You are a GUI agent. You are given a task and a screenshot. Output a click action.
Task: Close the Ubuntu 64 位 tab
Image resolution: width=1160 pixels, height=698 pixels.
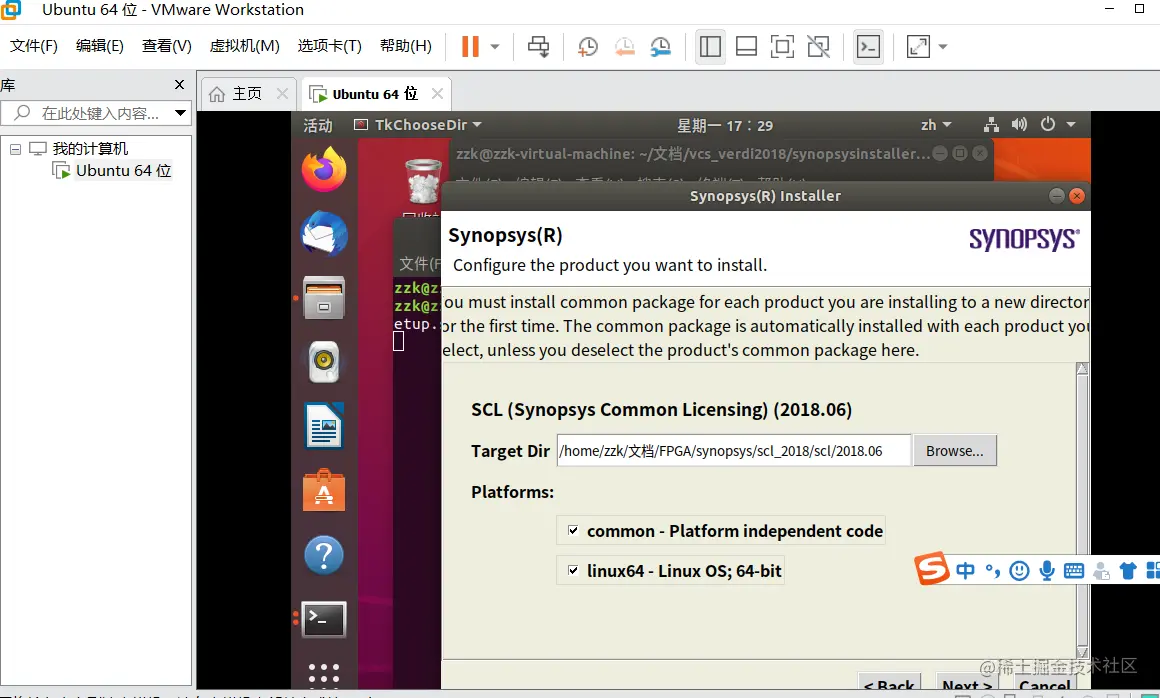click(437, 94)
